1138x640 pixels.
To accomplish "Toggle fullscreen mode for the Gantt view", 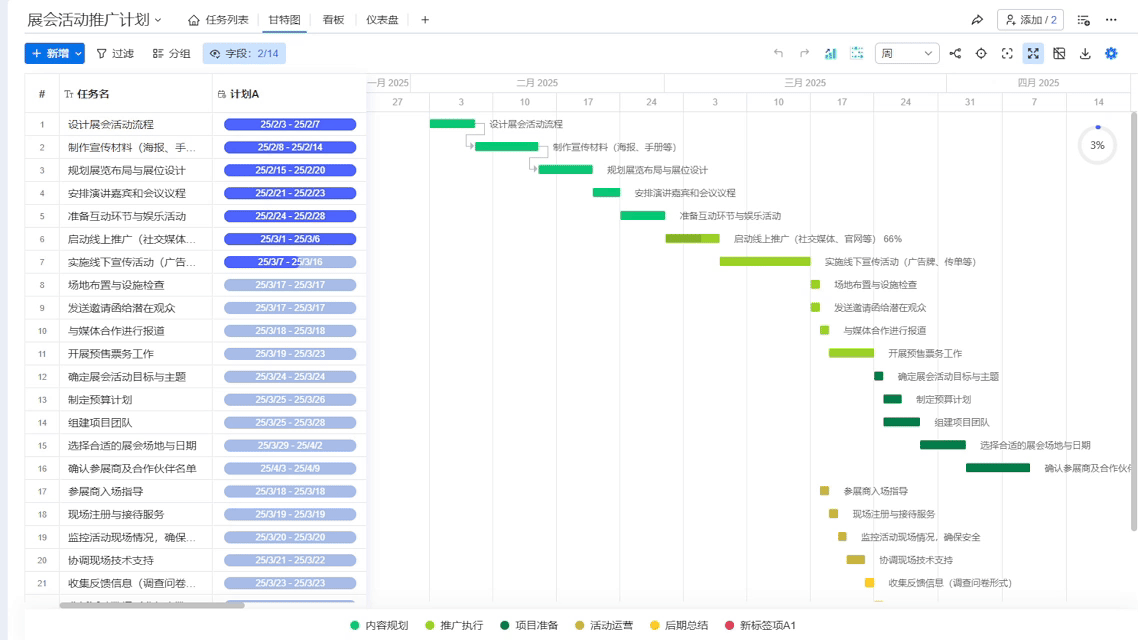I will [x=1034, y=53].
